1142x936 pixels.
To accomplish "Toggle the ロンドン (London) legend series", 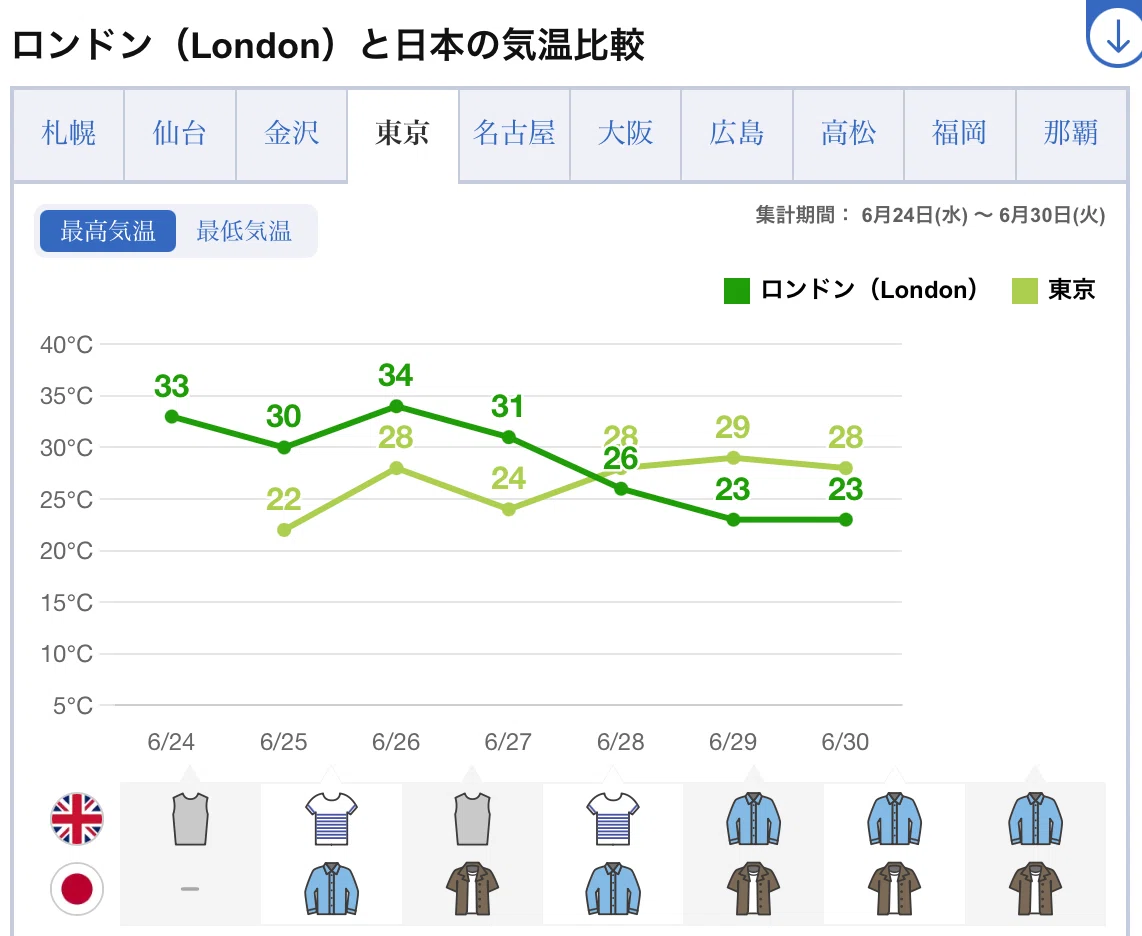I will (851, 290).
